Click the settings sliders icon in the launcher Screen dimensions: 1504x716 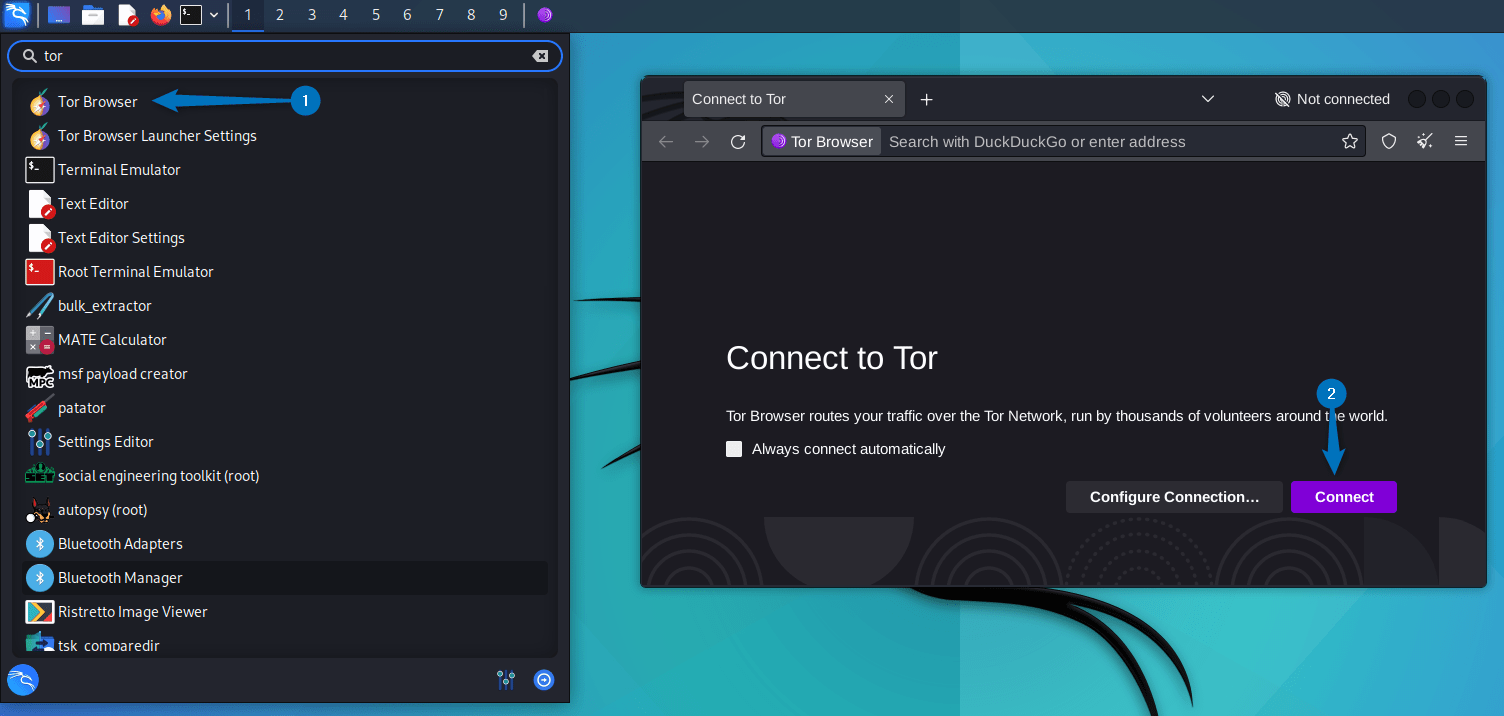[x=506, y=680]
